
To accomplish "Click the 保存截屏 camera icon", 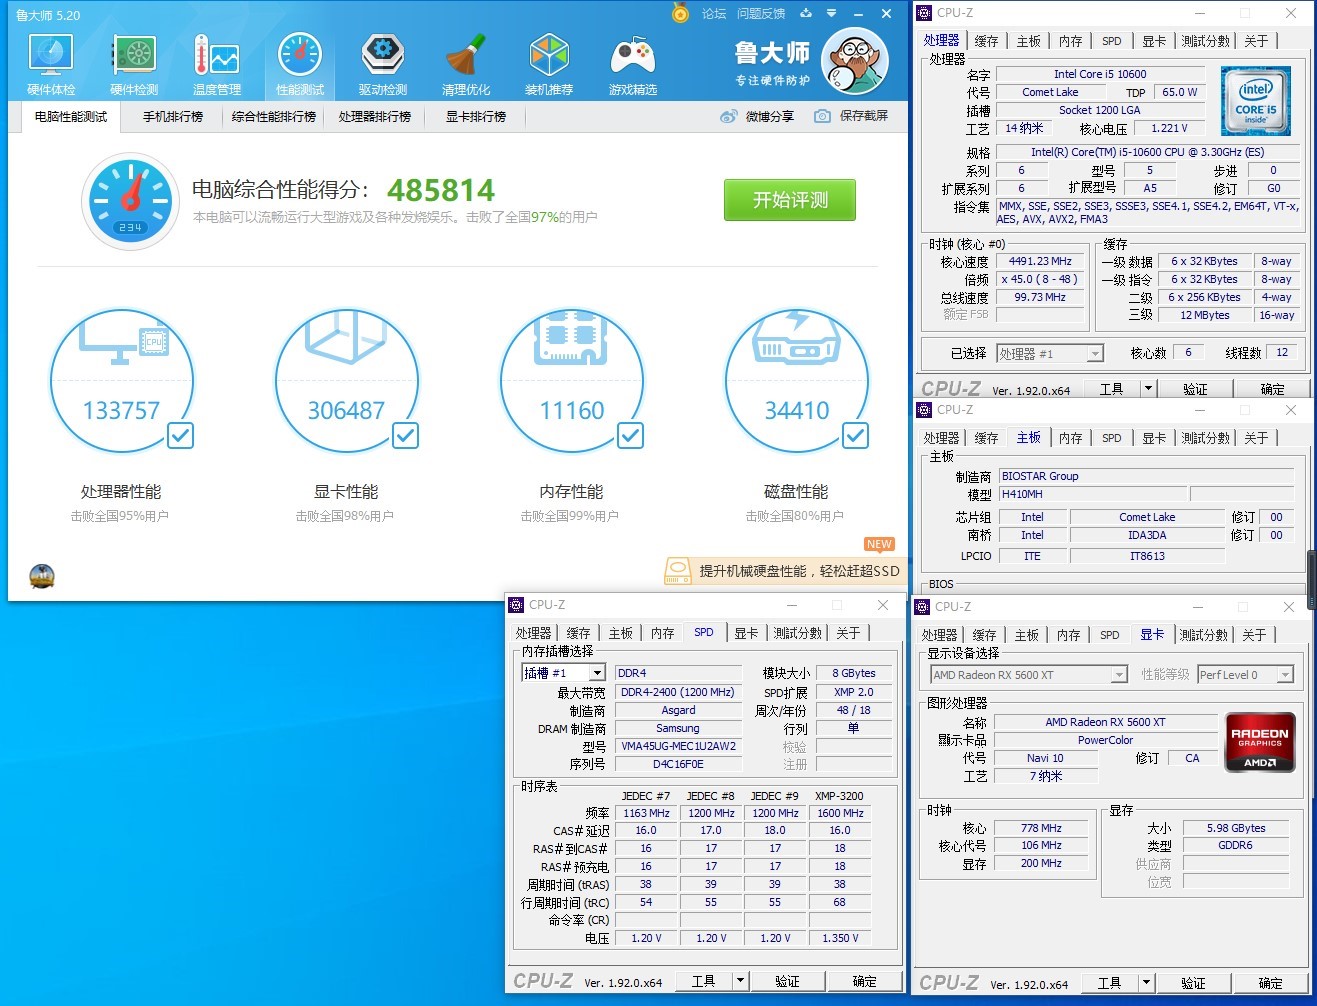I will point(822,116).
